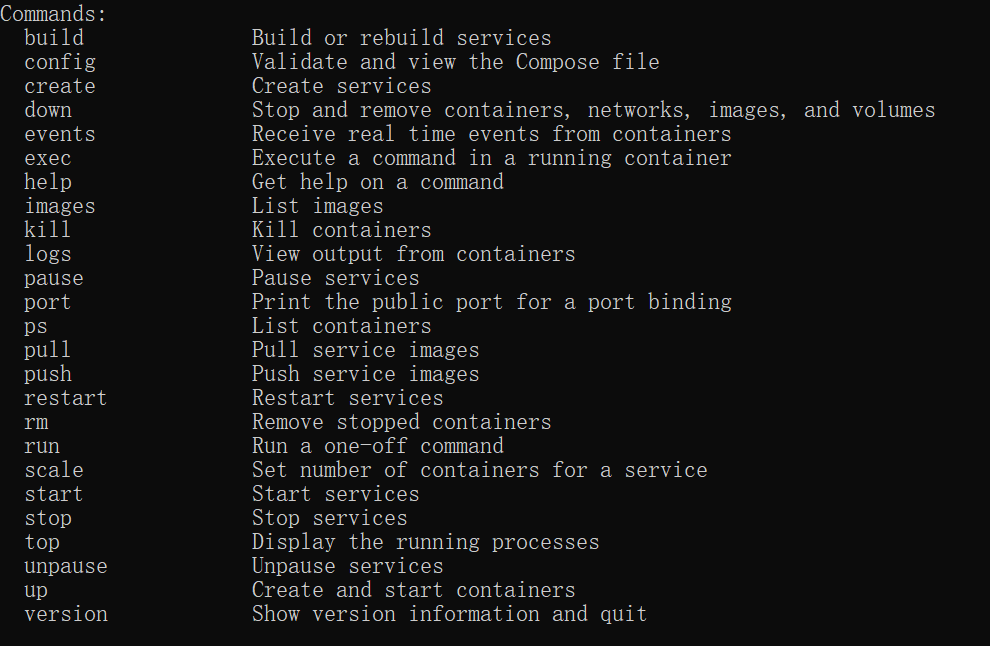990x646 pixels.
Task: Click the 'down' command entry
Action: coord(48,111)
